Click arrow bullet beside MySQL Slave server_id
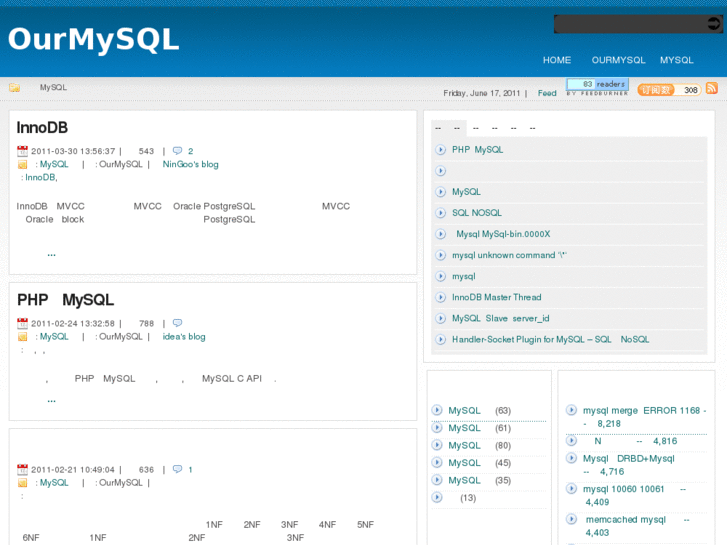The width and height of the screenshot is (727, 545). click(x=440, y=319)
